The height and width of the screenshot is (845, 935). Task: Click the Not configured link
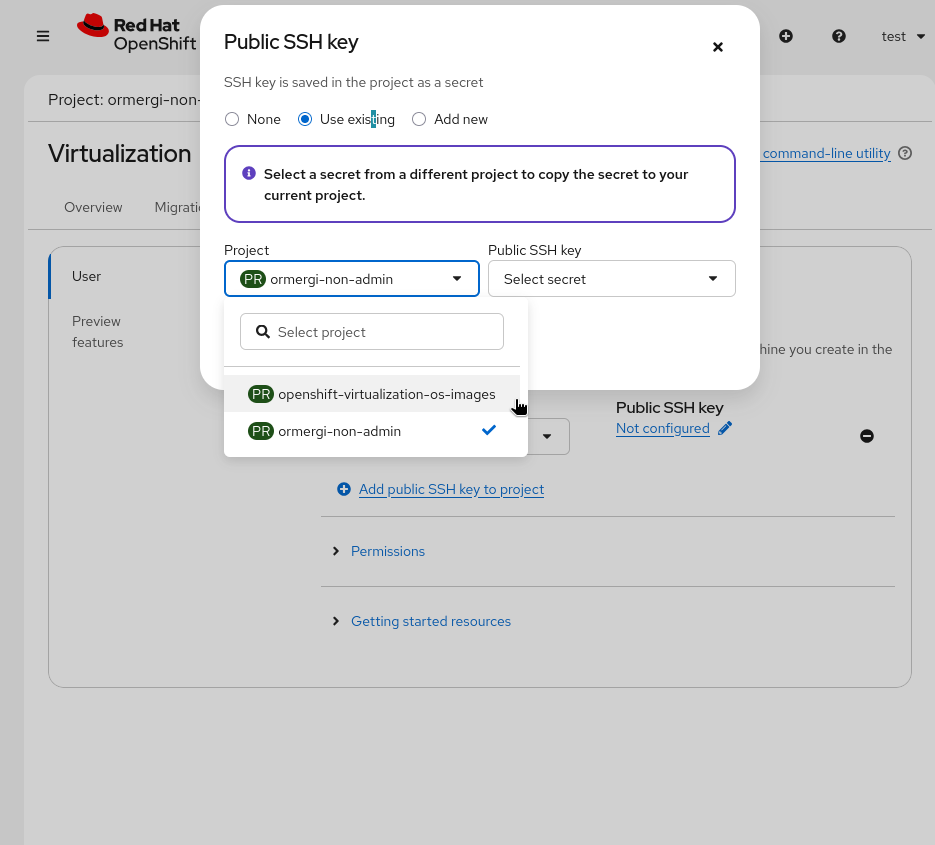point(662,428)
